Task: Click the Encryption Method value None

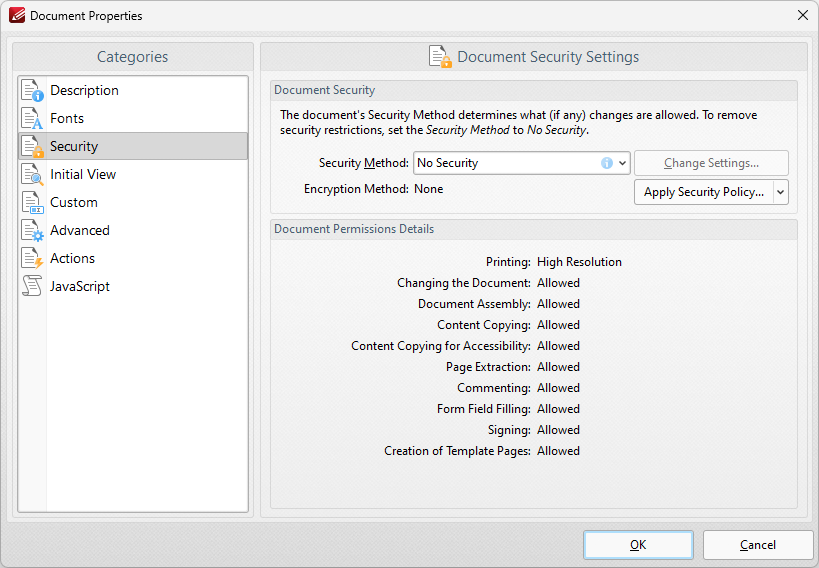Action: 429,189
